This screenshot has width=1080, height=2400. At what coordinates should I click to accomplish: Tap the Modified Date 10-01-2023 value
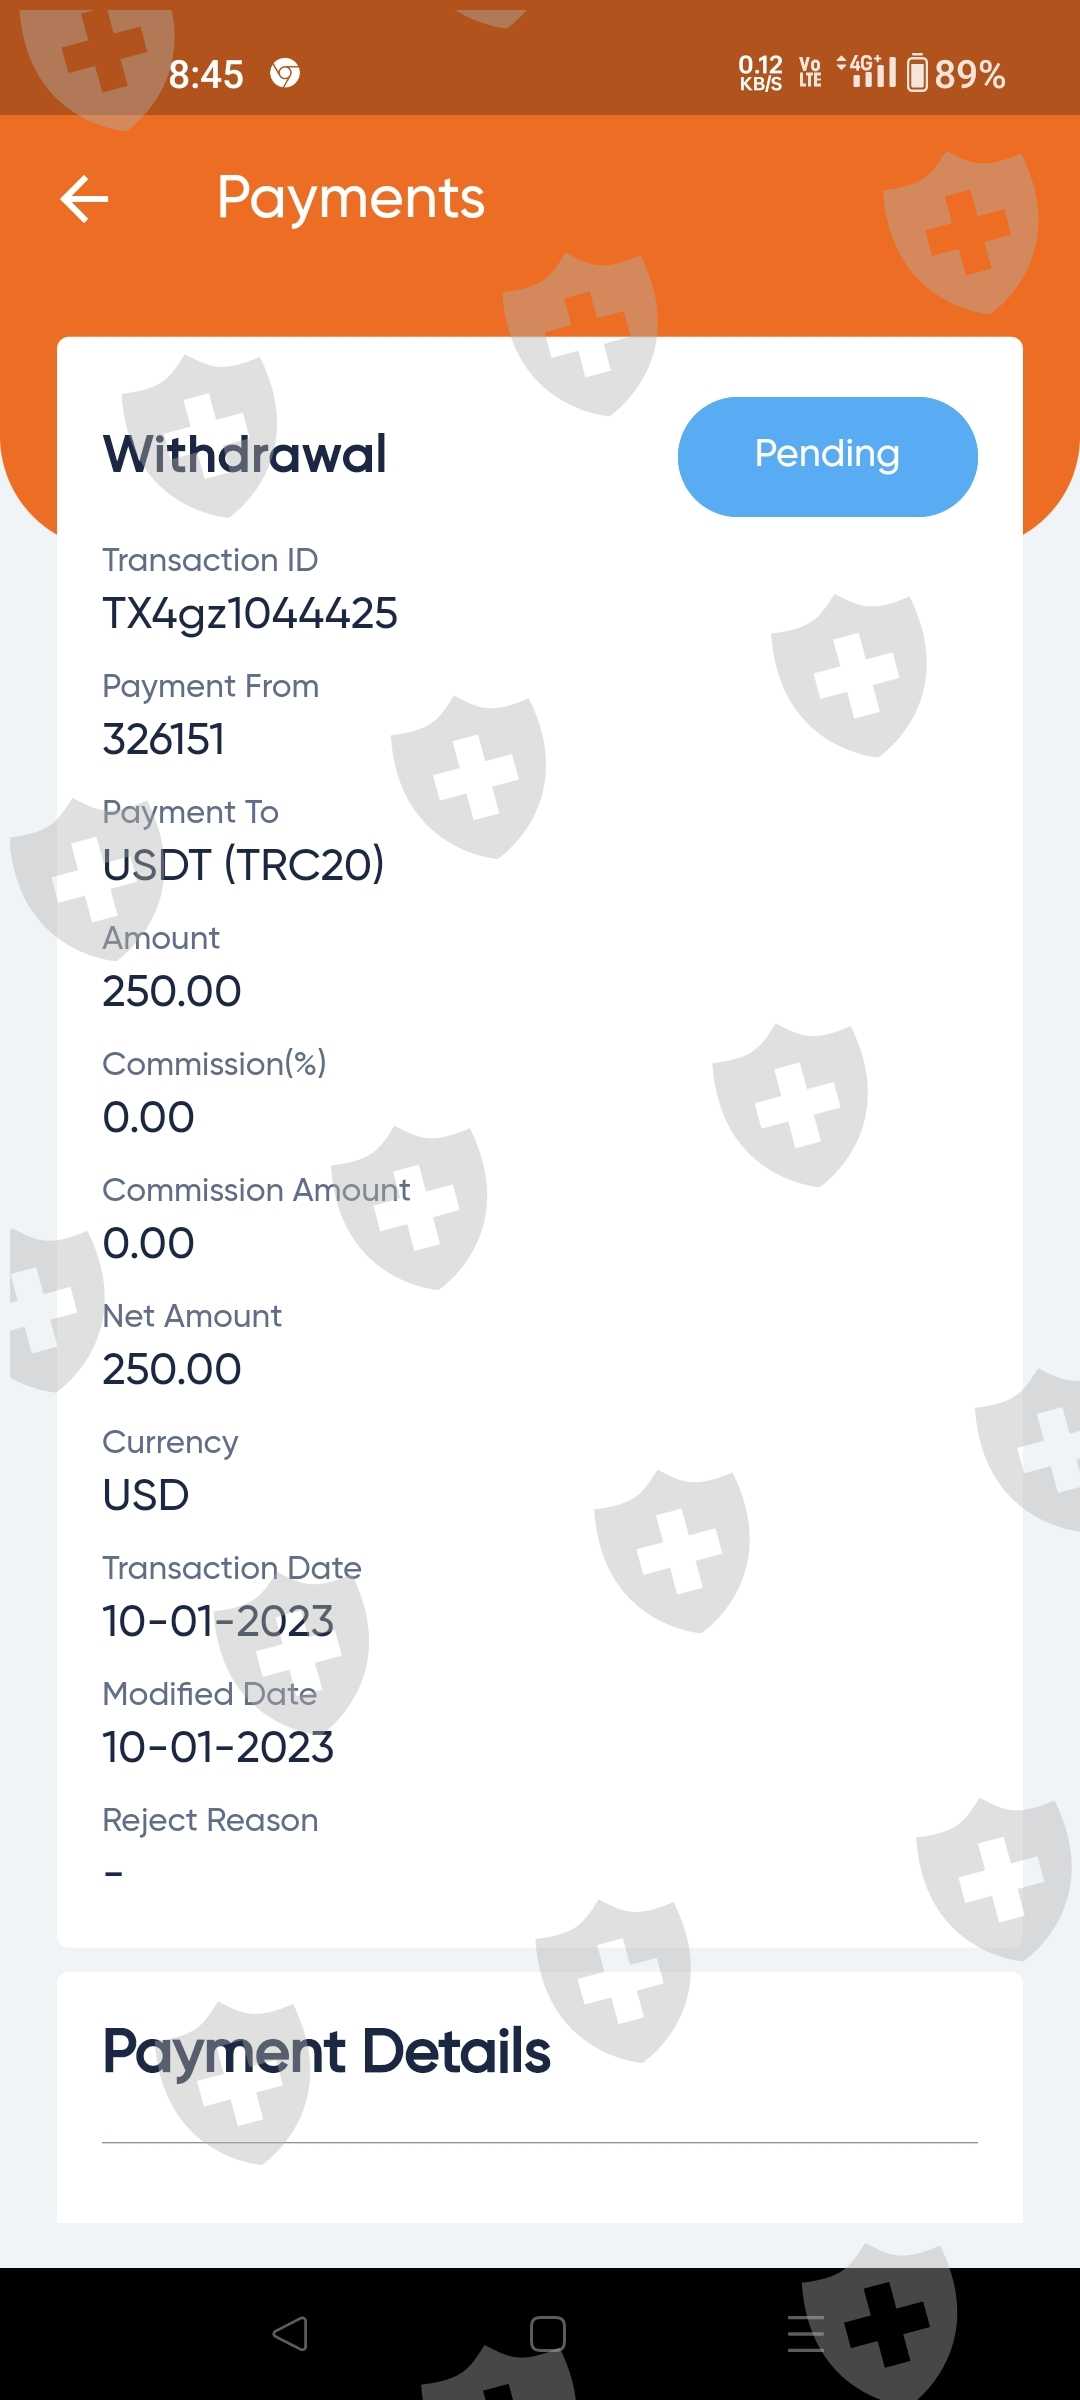coord(218,1747)
